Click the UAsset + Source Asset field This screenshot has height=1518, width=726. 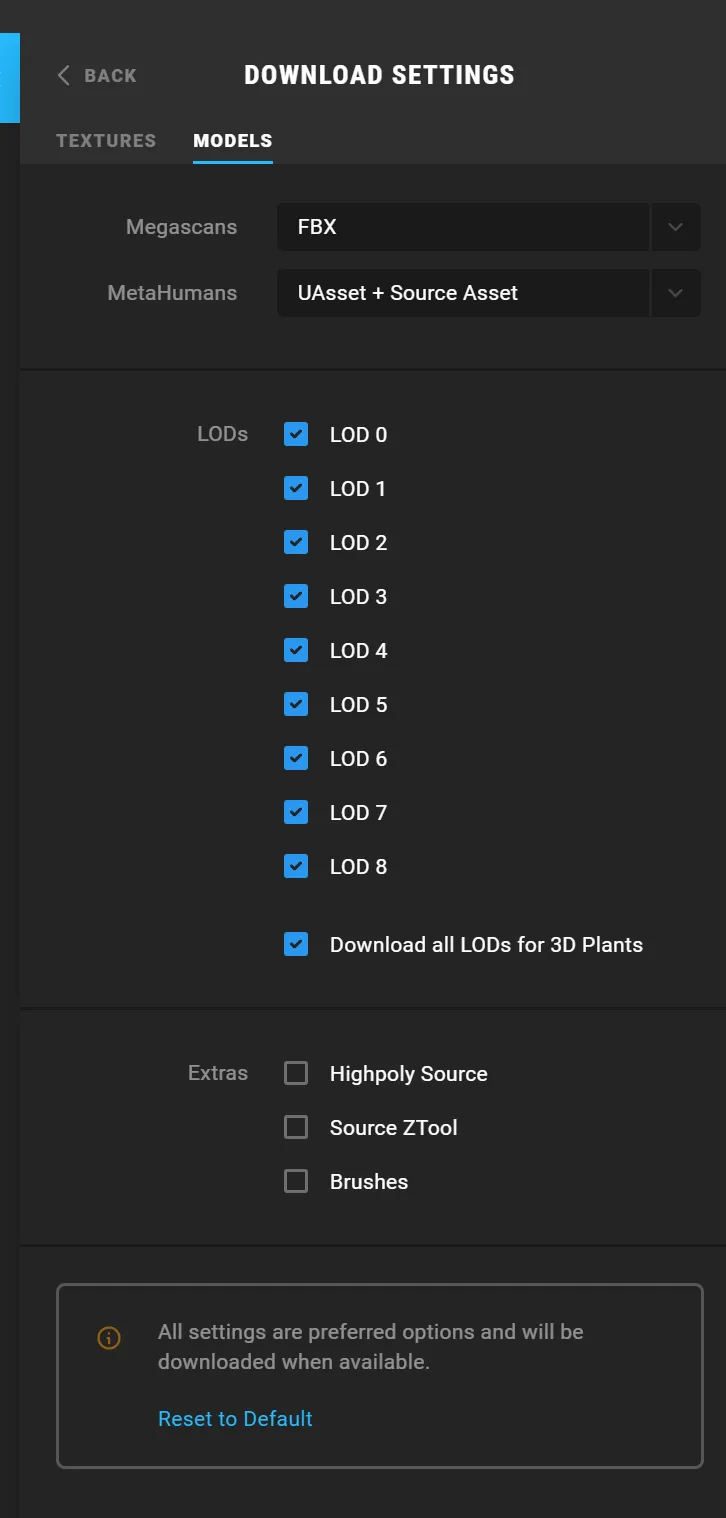pyautogui.click(x=462, y=293)
